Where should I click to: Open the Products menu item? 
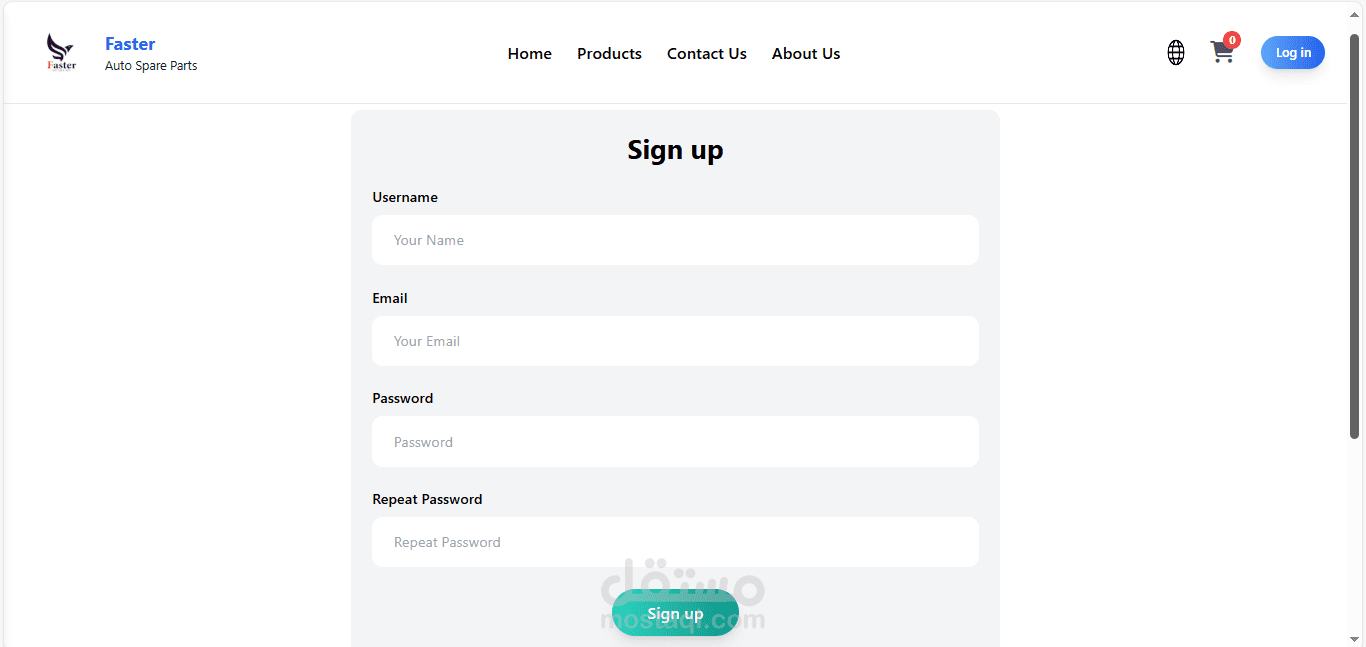click(609, 54)
